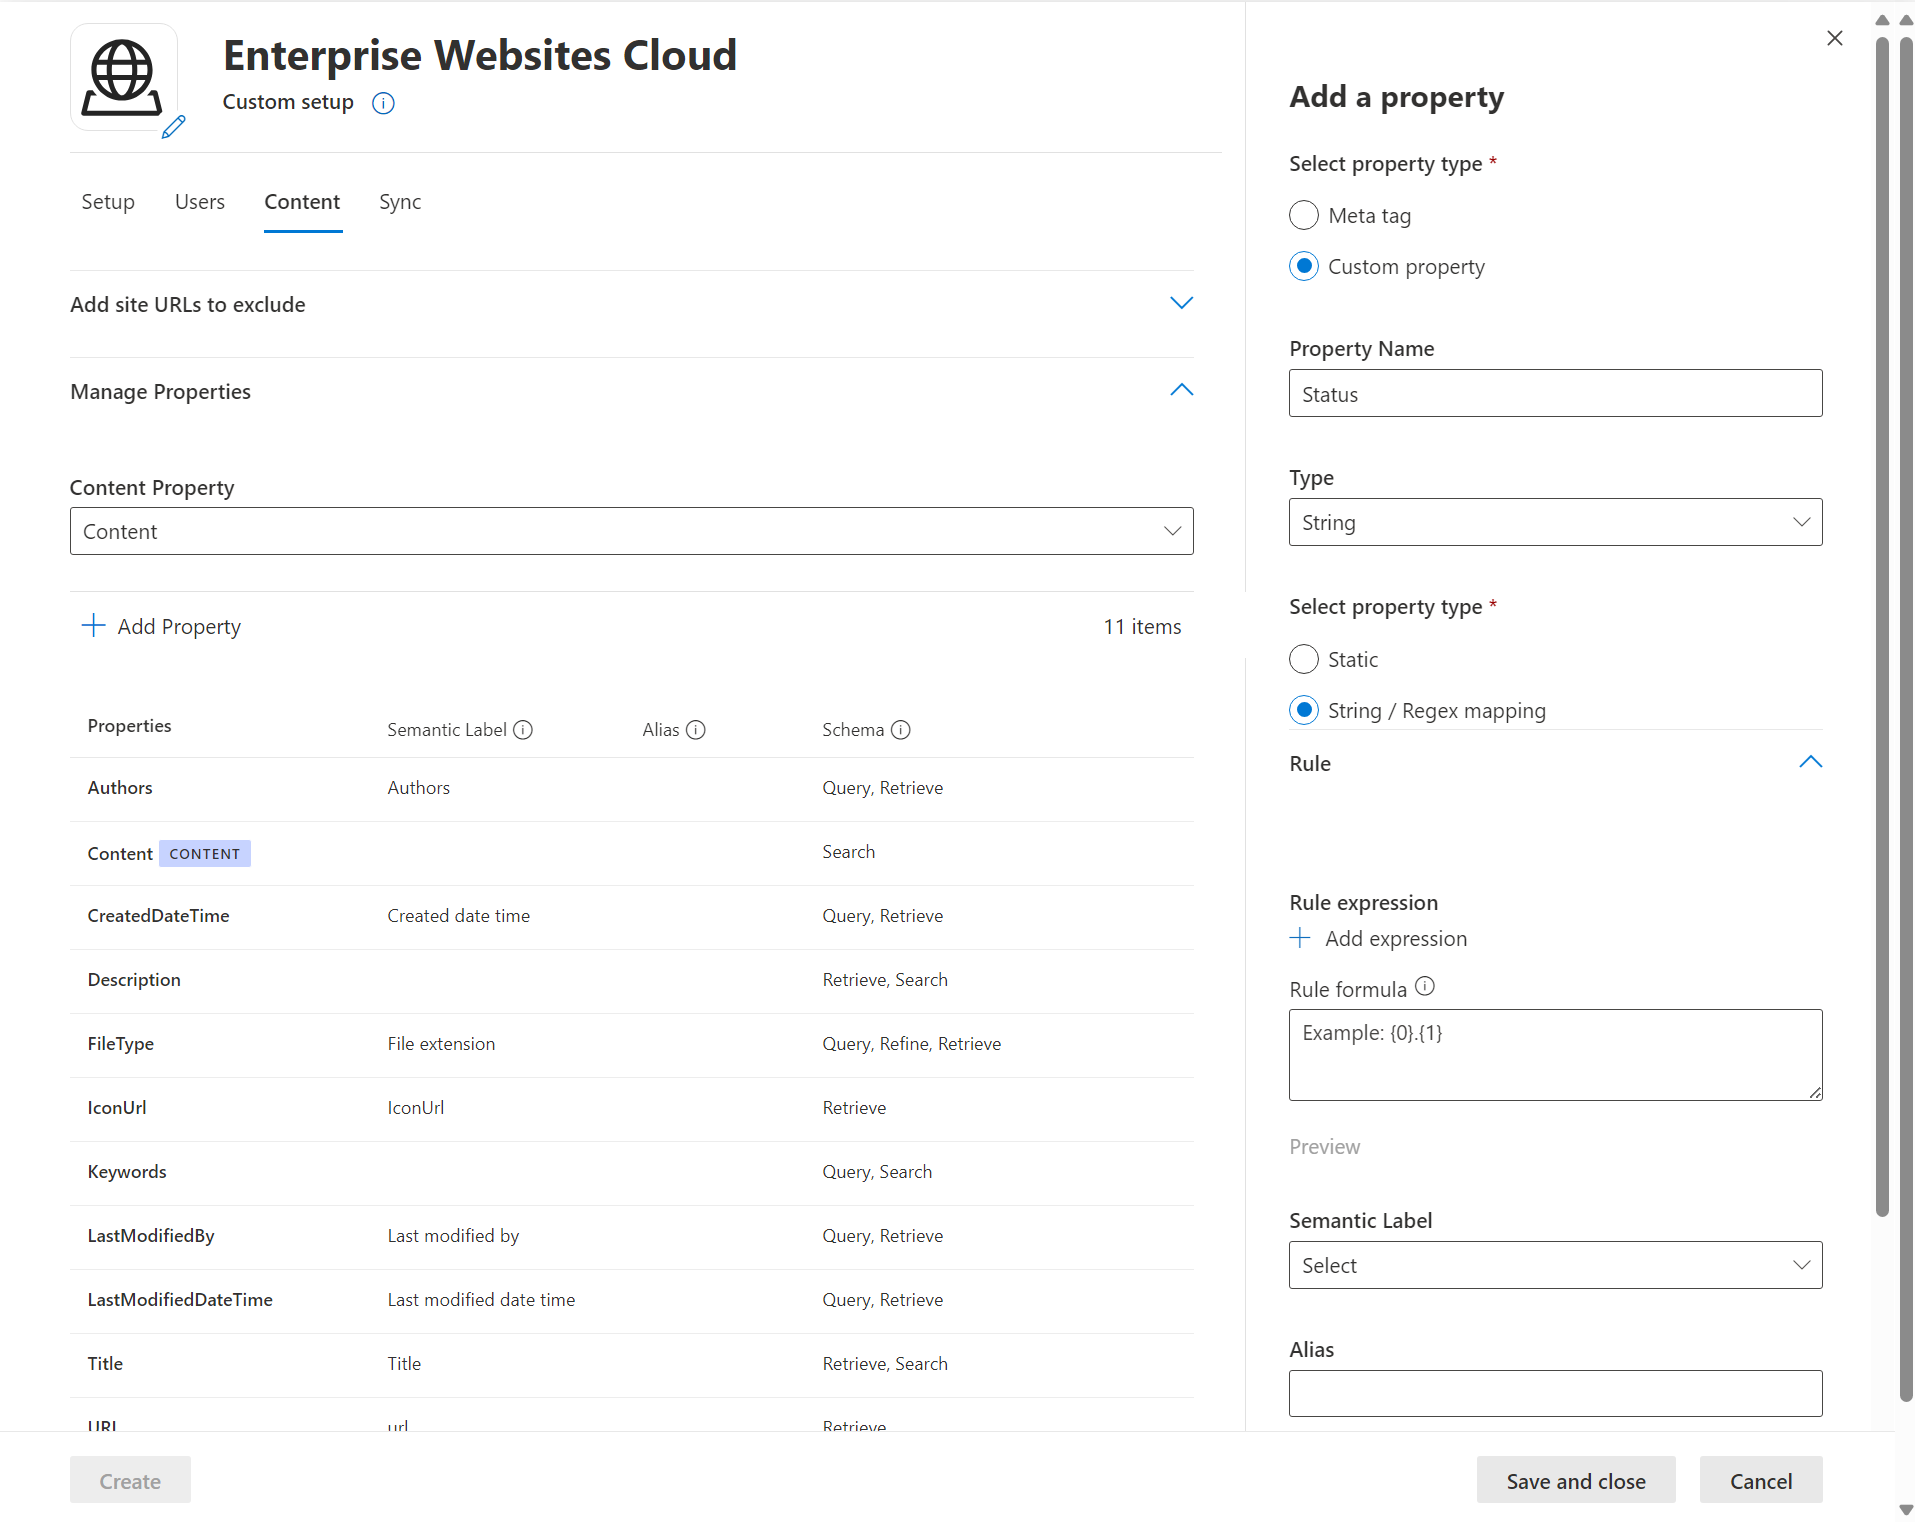Screen dimensions: 1915x1522
Task: Open the Sync tab
Action: pos(399,201)
